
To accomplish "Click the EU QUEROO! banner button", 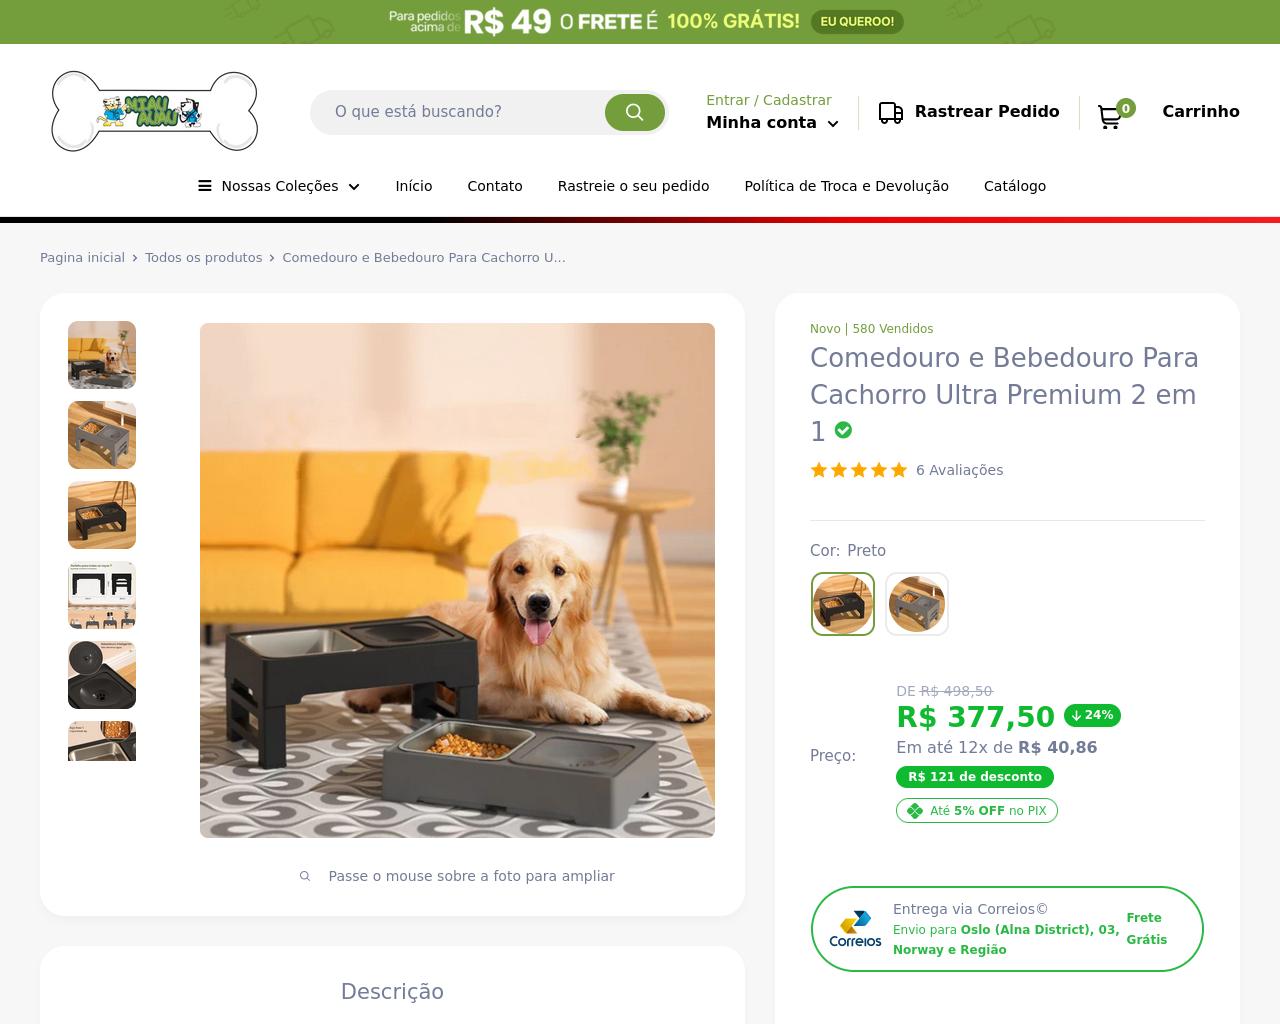I will click(x=857, y=22).
